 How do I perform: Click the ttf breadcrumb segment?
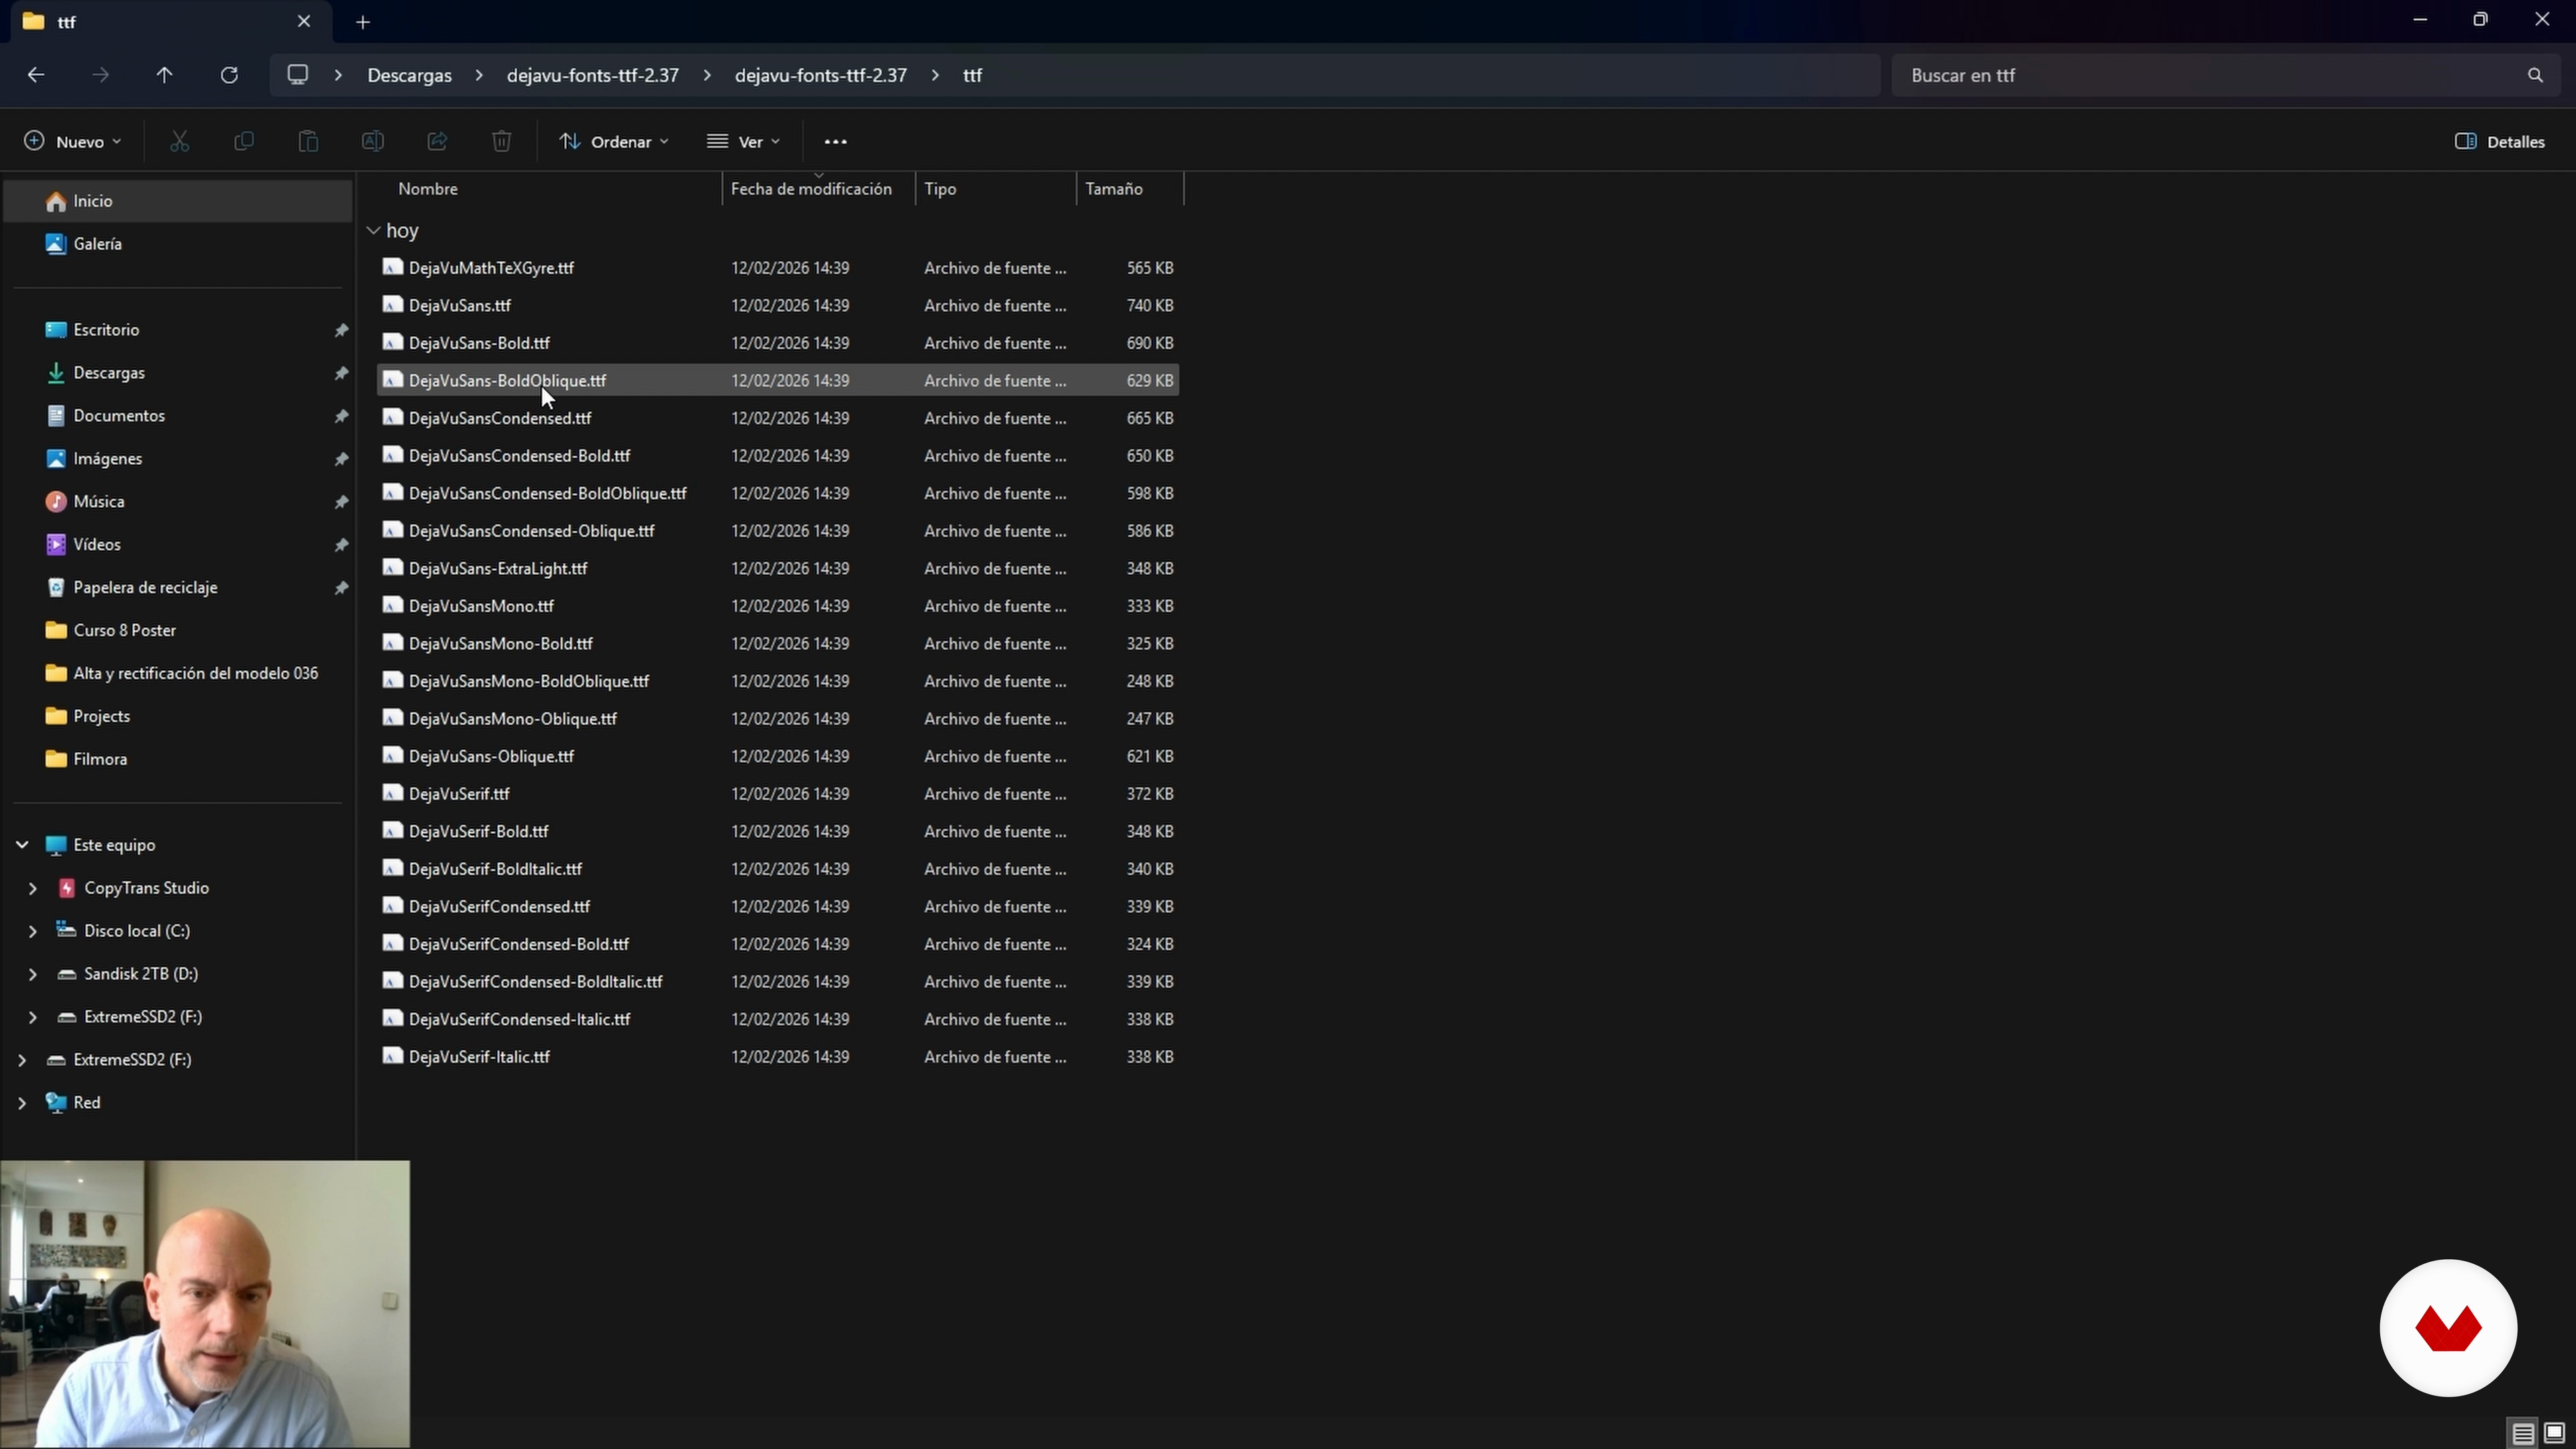[x=973, y=75]
